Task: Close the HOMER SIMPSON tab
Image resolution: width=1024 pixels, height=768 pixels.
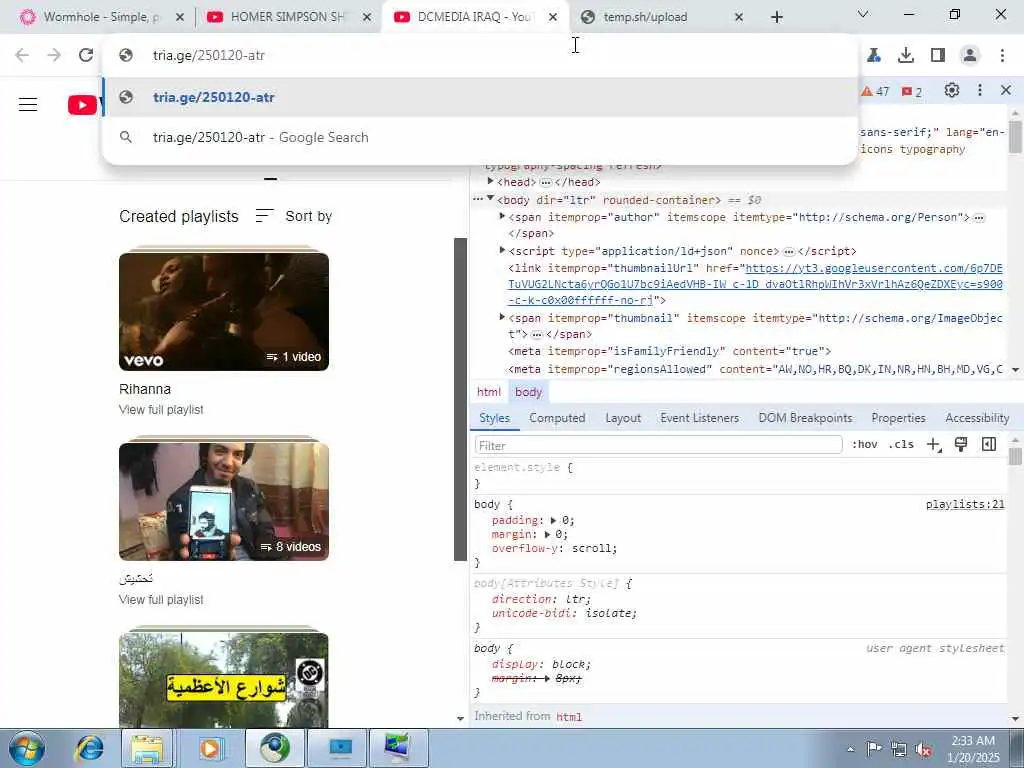Action: (367, 18)
